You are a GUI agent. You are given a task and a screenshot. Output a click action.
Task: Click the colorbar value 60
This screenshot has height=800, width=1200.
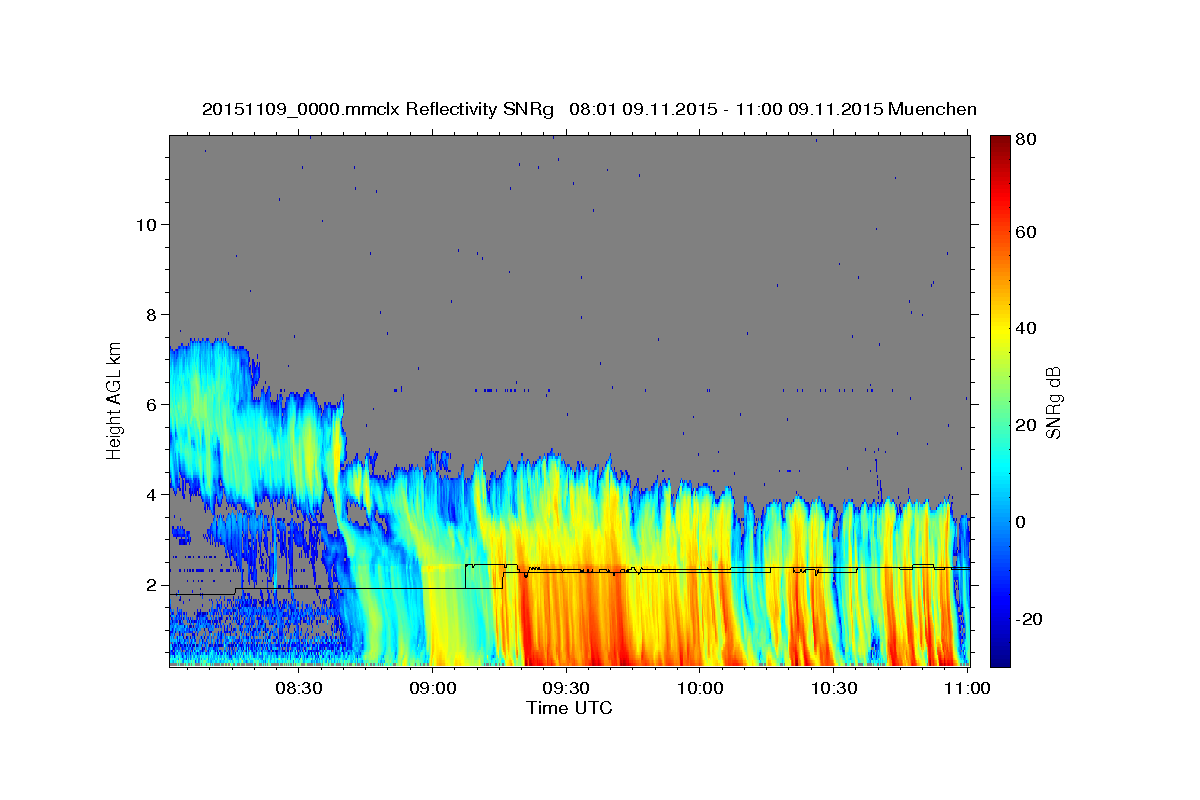point(1025,232)
